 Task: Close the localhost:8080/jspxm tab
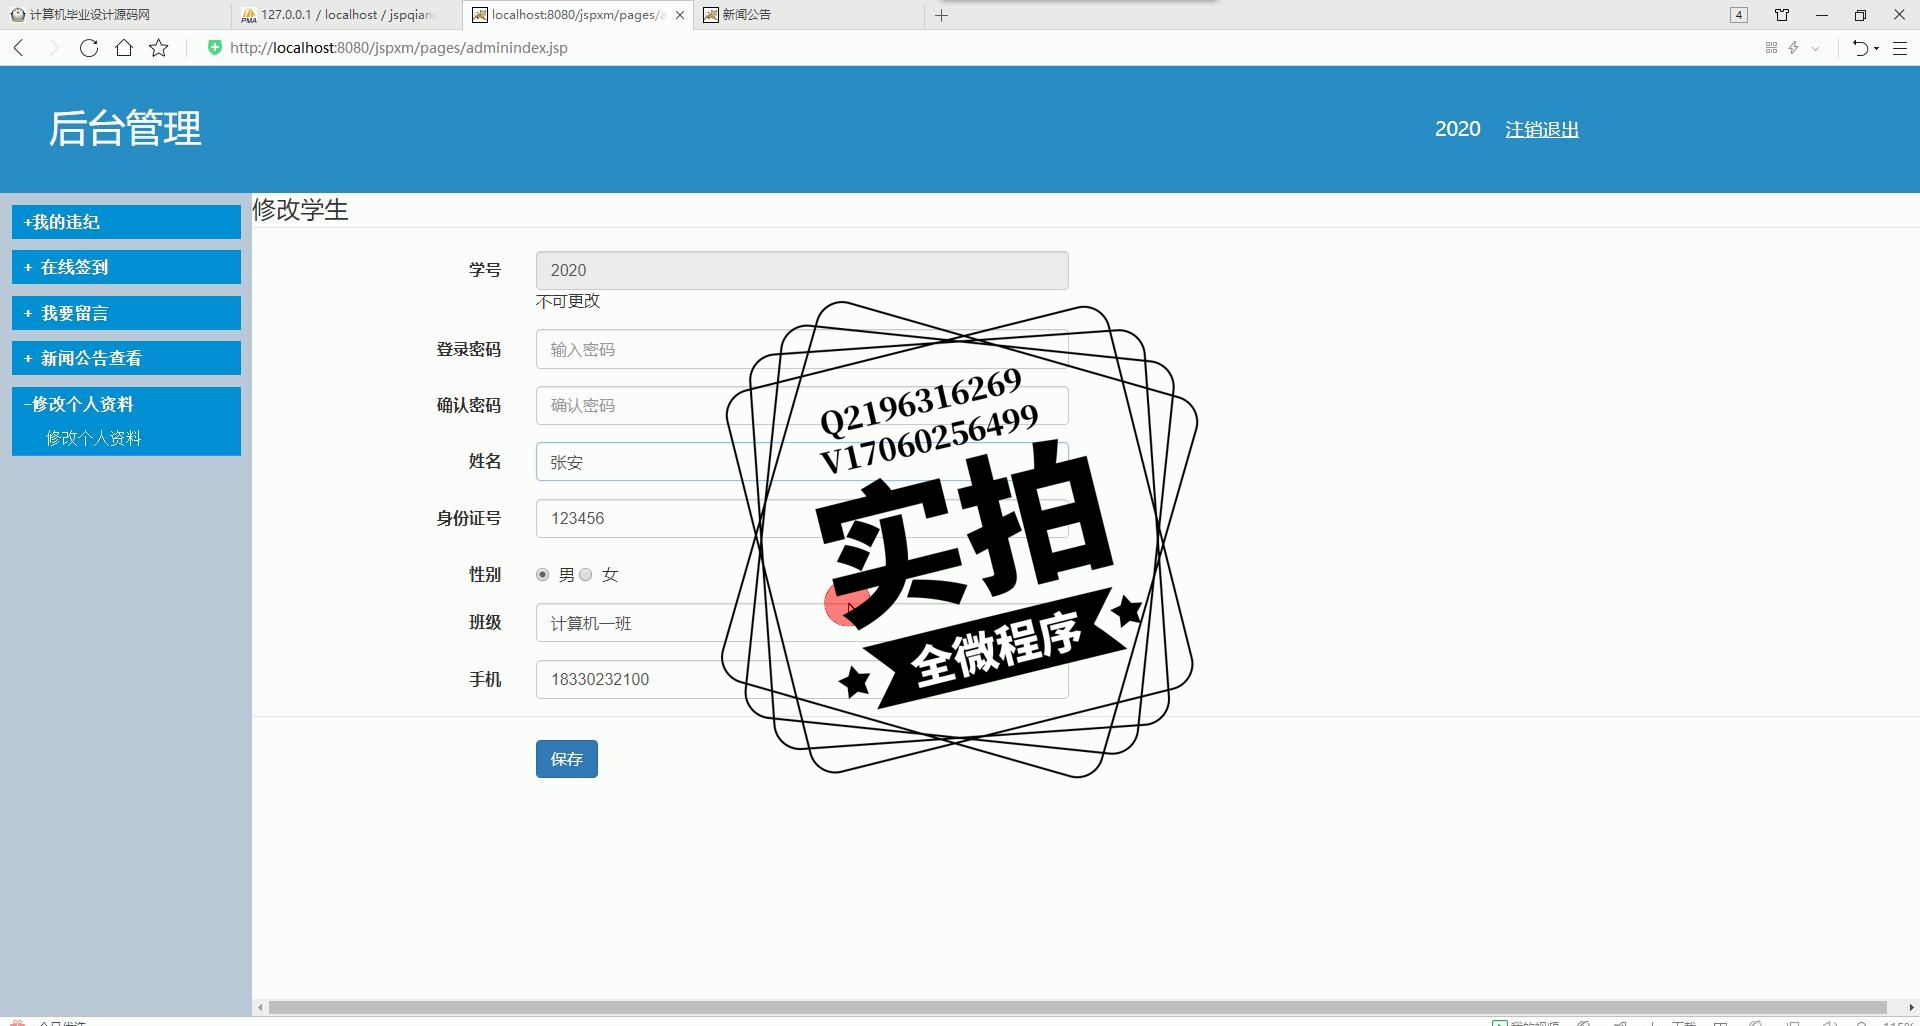tap(680, 15)
